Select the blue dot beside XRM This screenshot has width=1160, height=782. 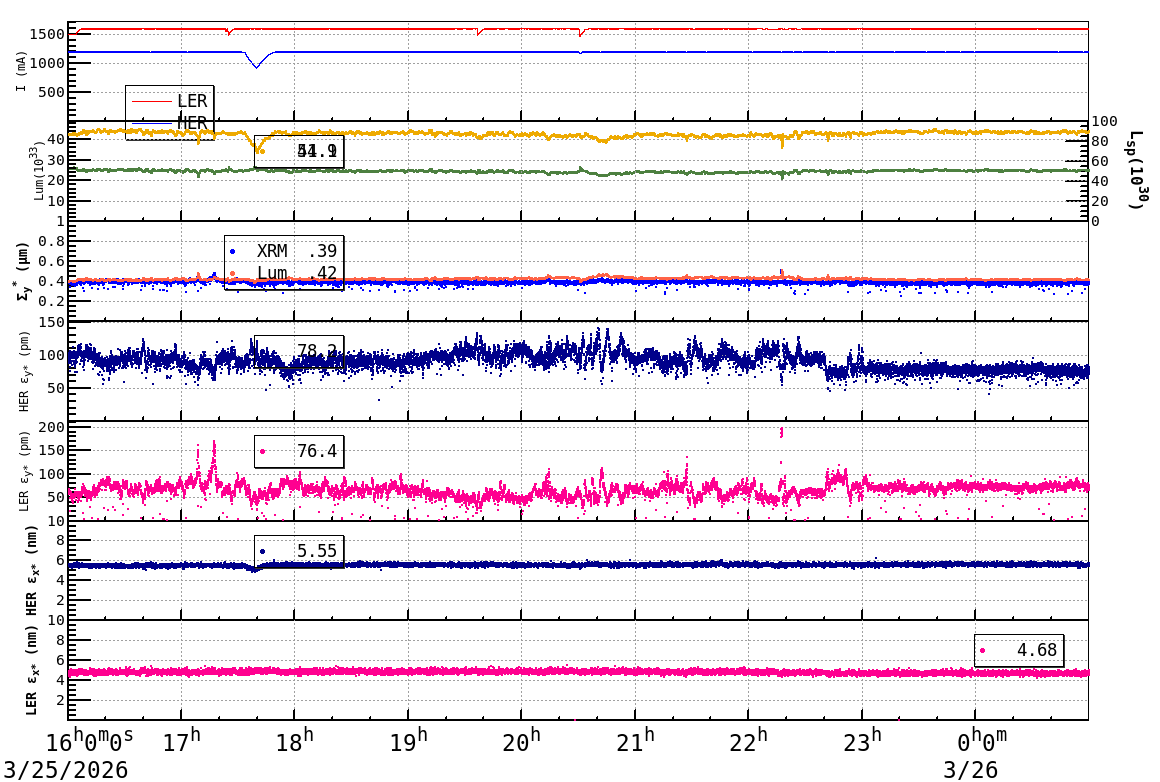(232, 252)
